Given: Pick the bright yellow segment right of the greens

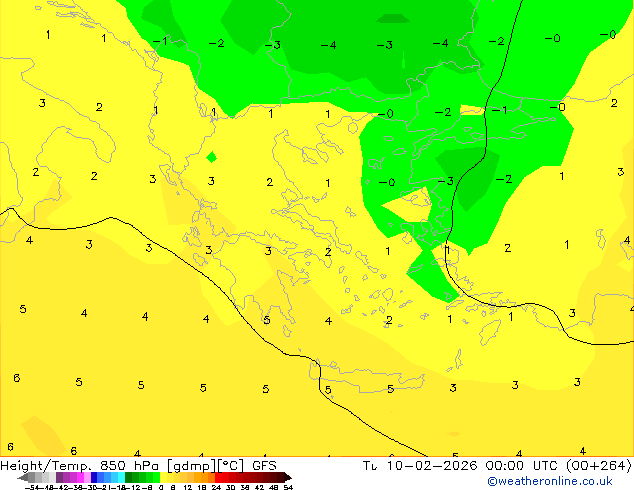Looking at the screenshot, I should point(163,477).
